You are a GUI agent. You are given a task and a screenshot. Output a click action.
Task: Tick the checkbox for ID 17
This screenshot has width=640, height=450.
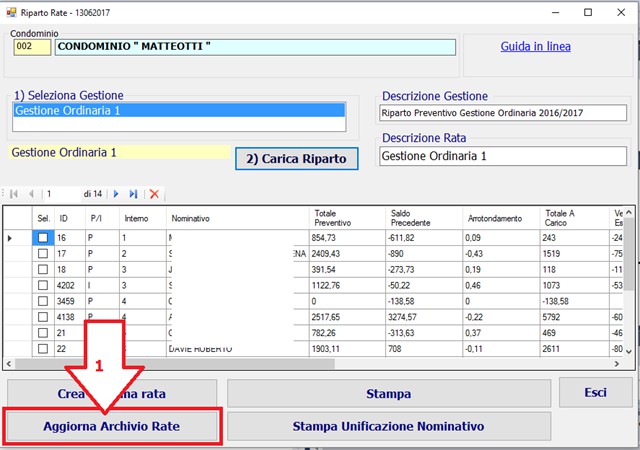coord(43,254)
